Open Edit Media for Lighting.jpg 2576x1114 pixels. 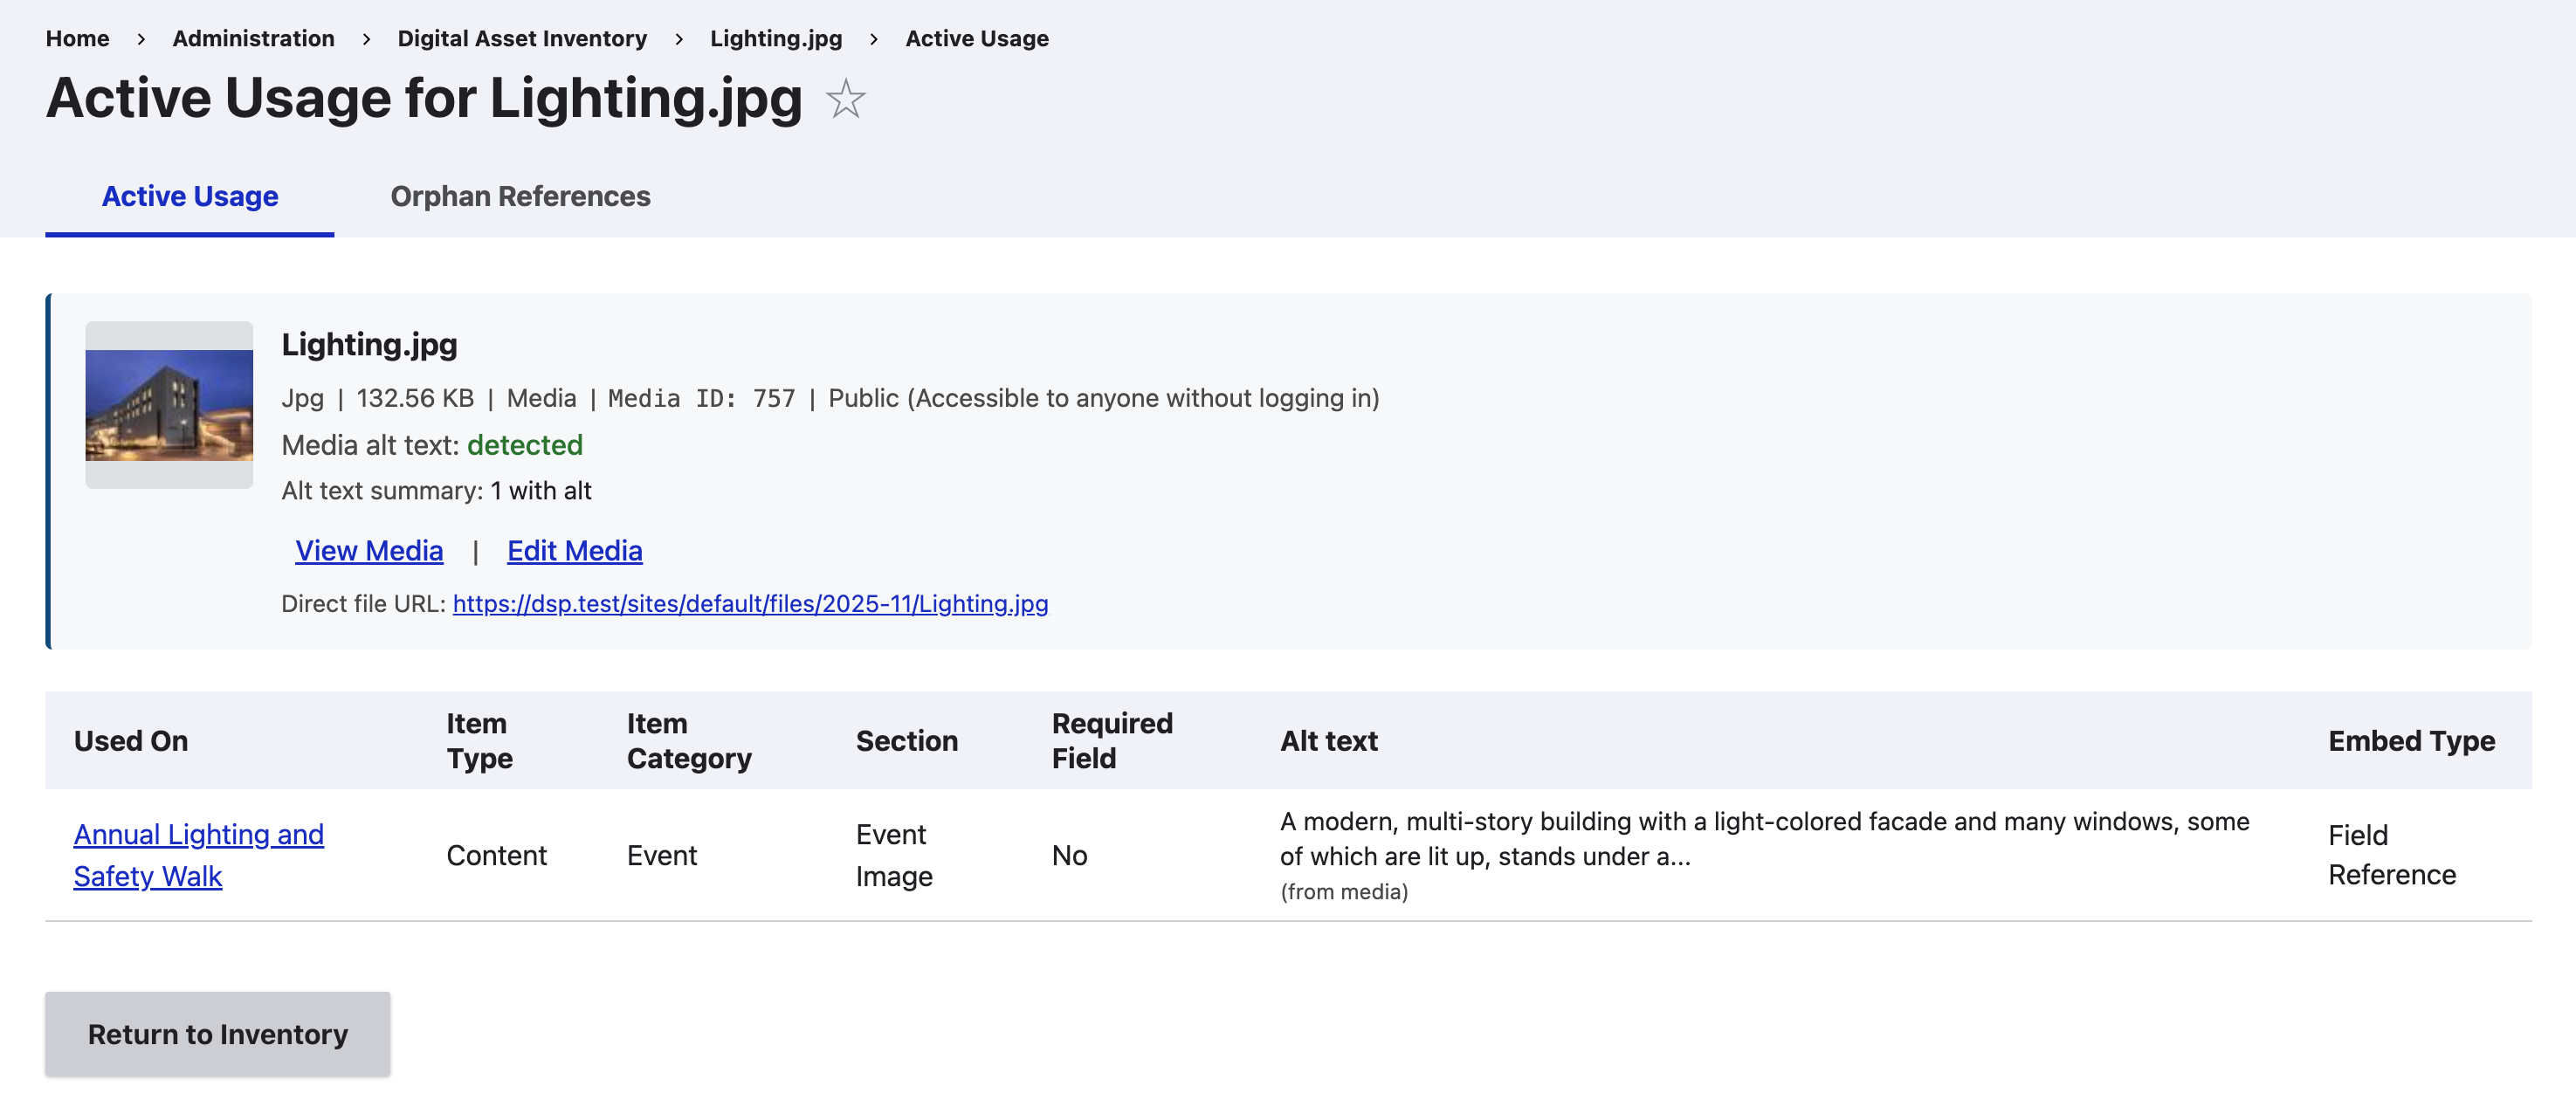(574, 550)
